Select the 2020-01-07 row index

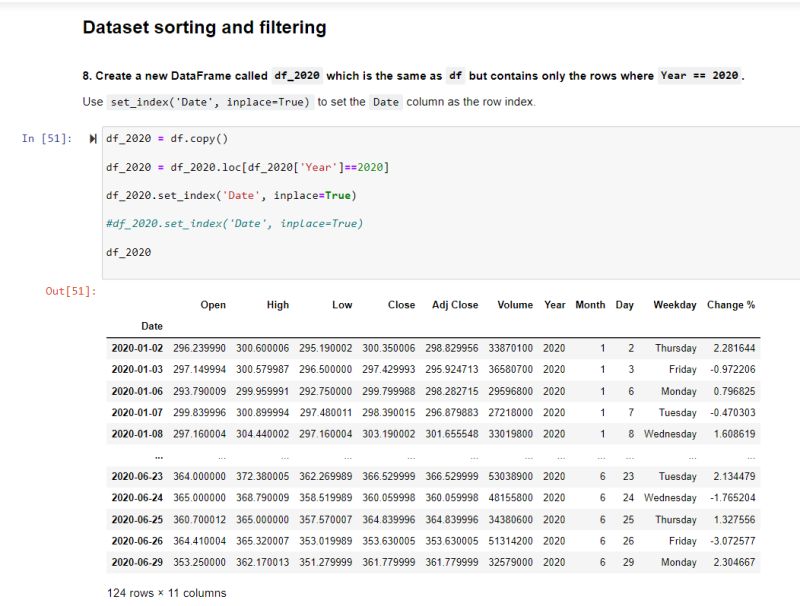[x=137, y=412]
